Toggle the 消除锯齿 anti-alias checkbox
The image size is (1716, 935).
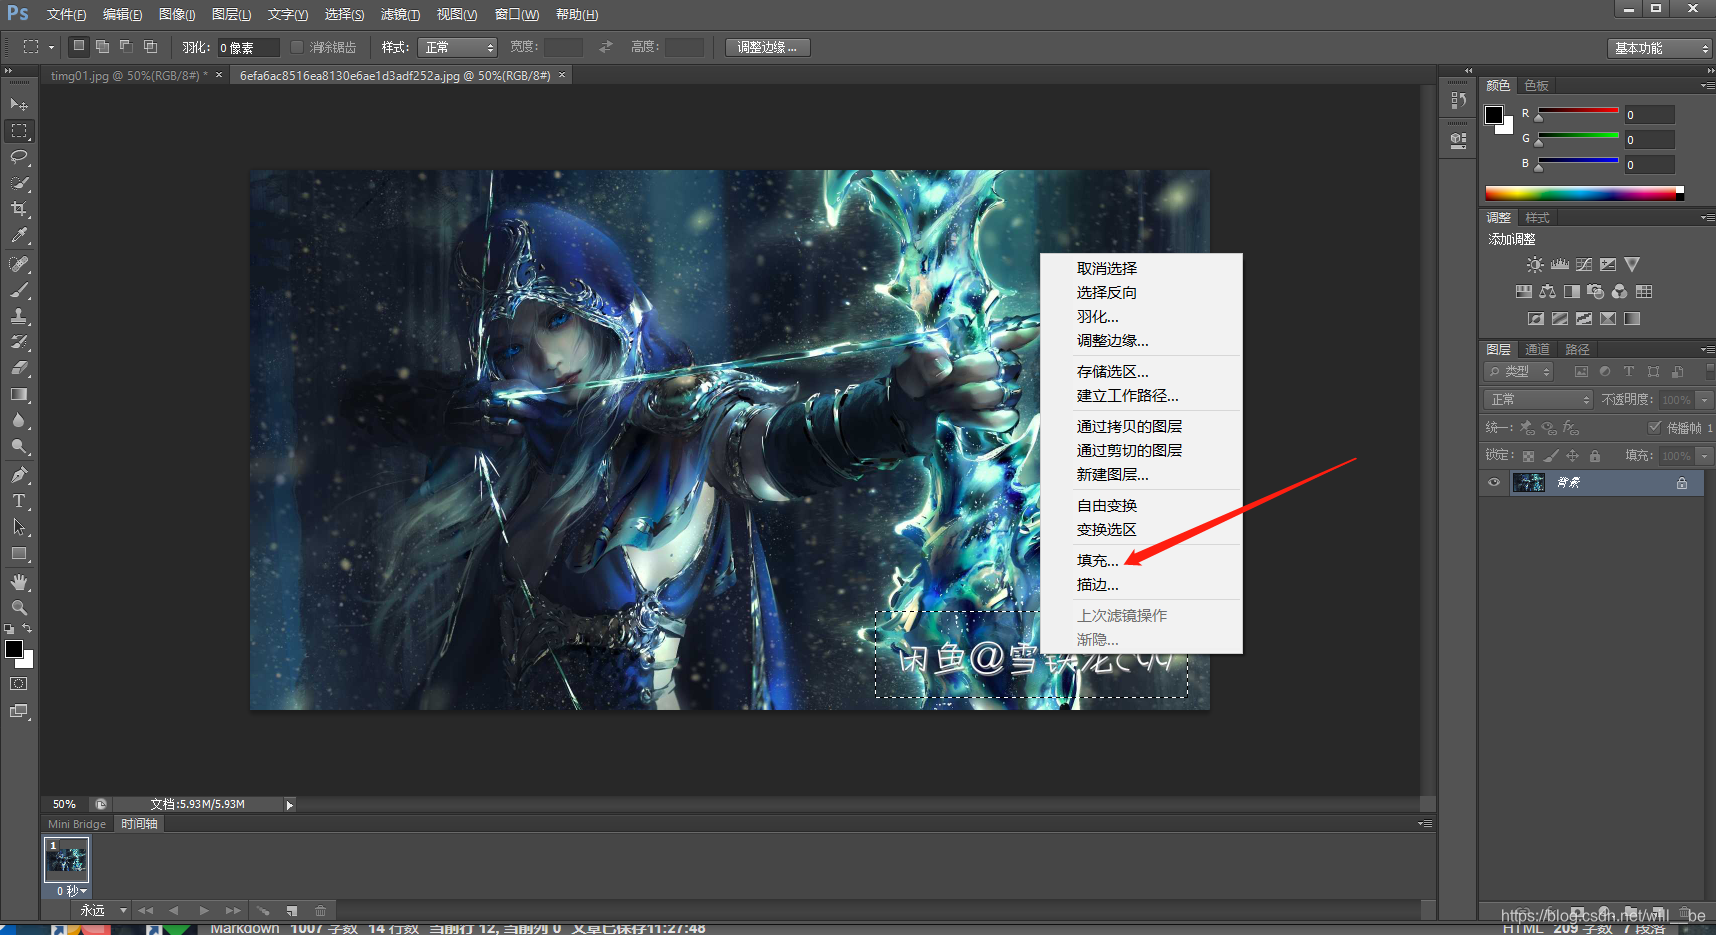coord(297,47)
